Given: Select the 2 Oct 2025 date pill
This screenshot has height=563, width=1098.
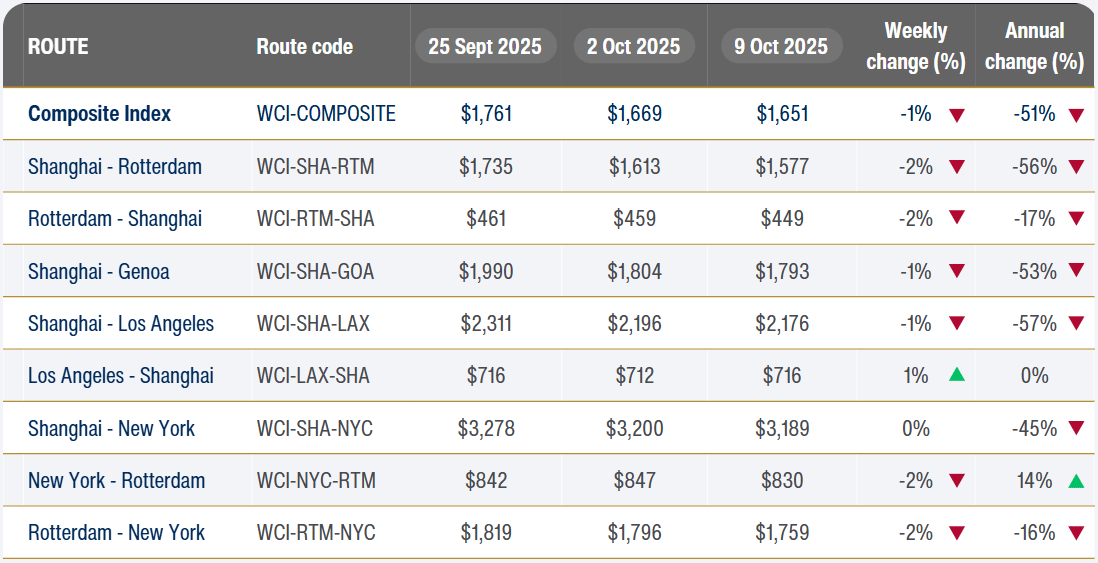Looking at the screenshot, I should [x=634, y=46].
